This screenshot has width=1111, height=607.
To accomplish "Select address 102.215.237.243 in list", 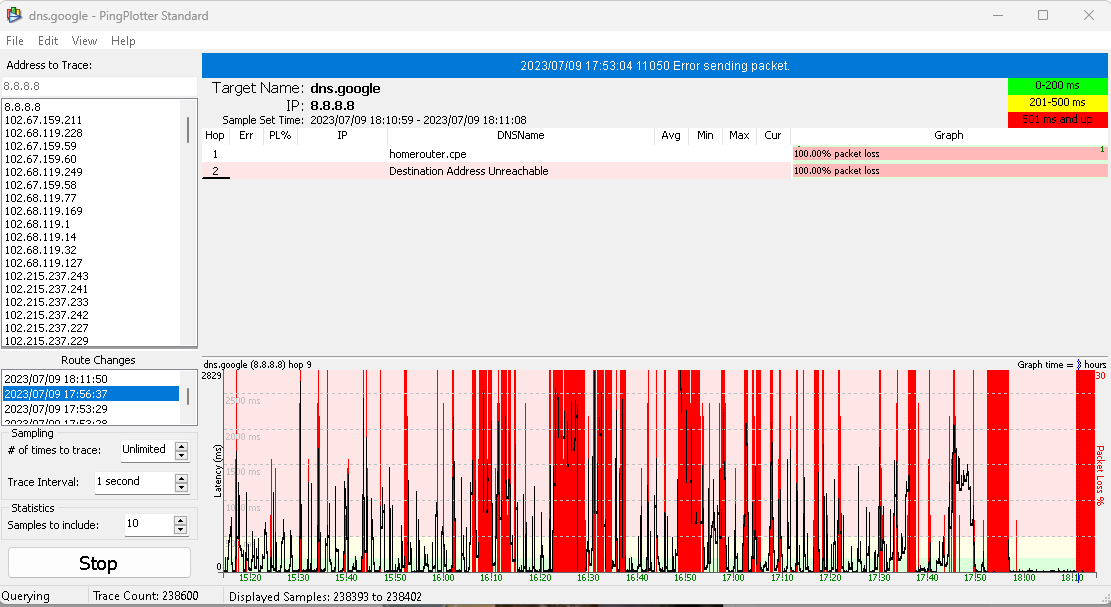I will click(47, 276).
